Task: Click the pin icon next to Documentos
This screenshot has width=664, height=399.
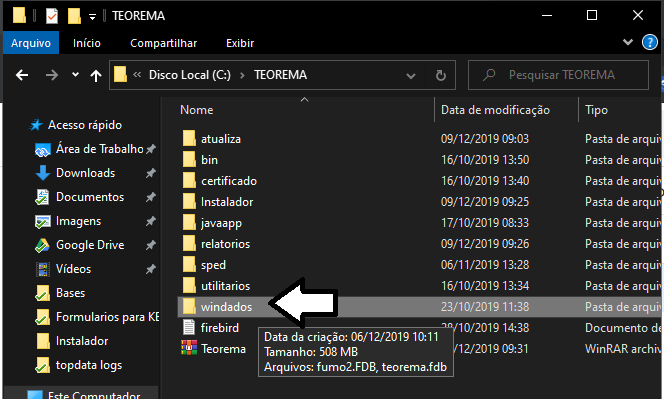Action: tap(151, 197)
